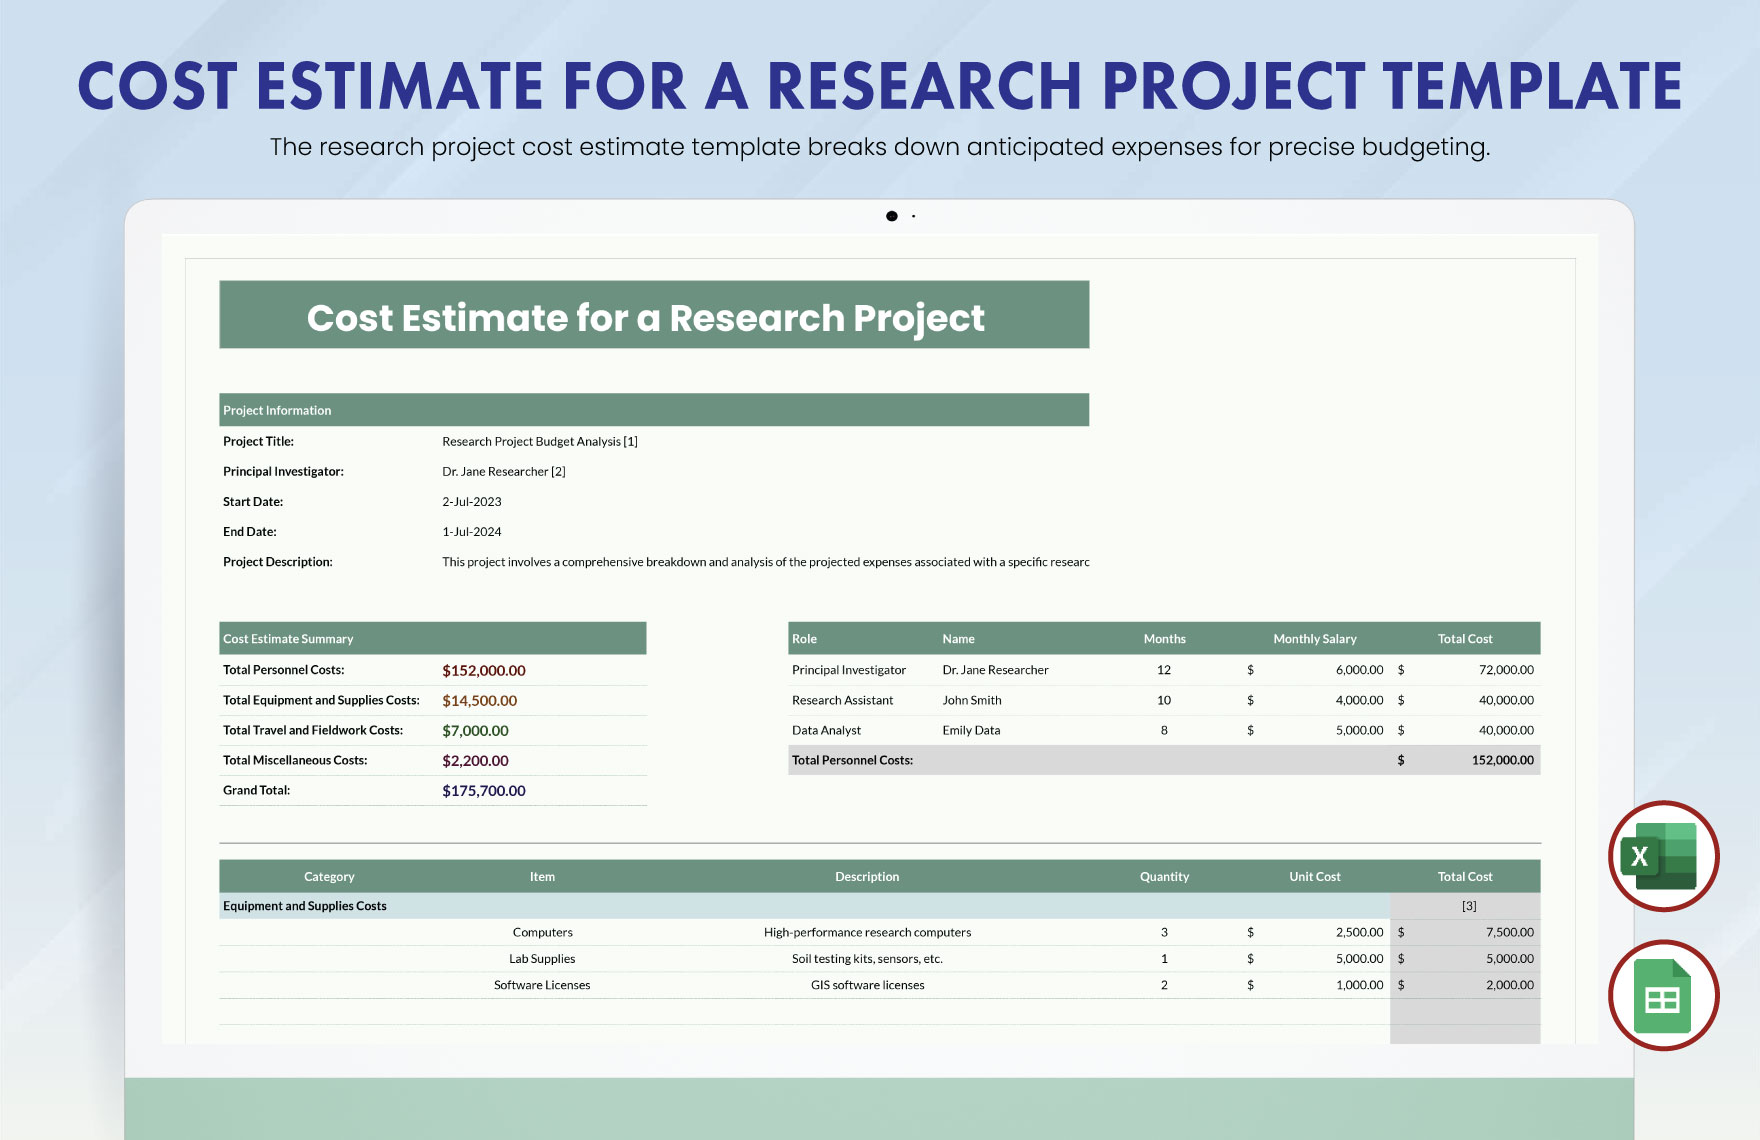1760x1140 pixels.
Task: Select the 'Emily Data' name cell
Action: [x=972, y=730]
